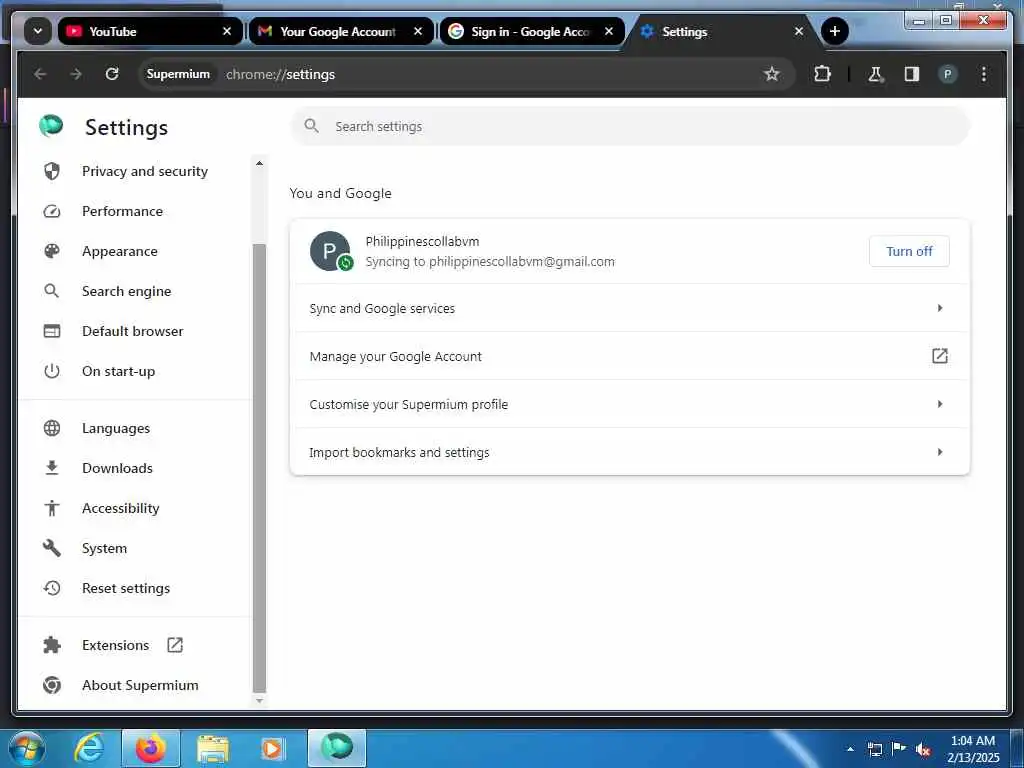Open the Languages settings section
Screen dimensions: 1024x768
tap(116, 428)
